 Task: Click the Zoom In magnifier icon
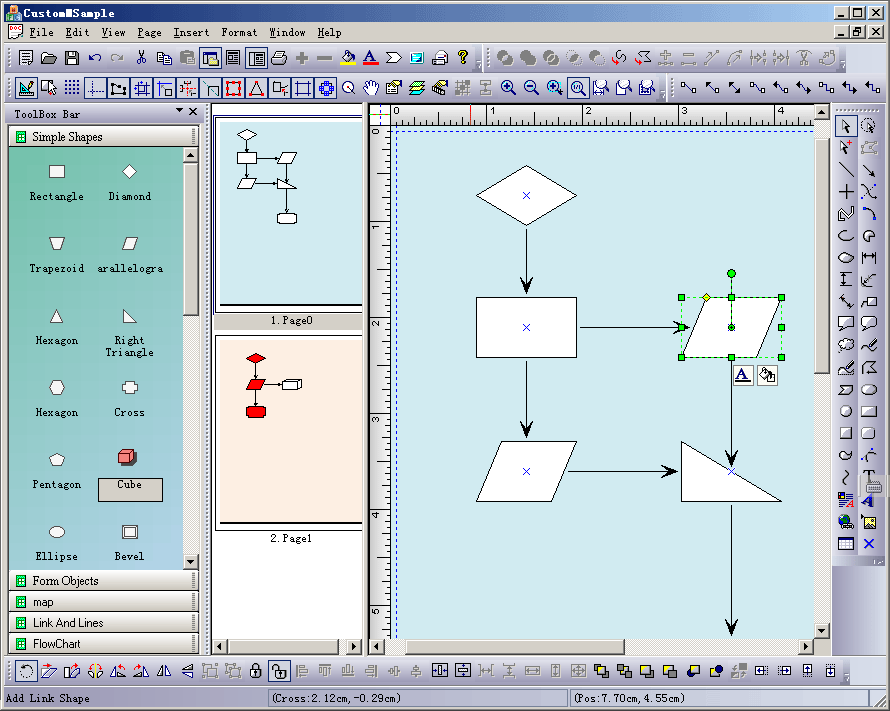coord(508,88)
